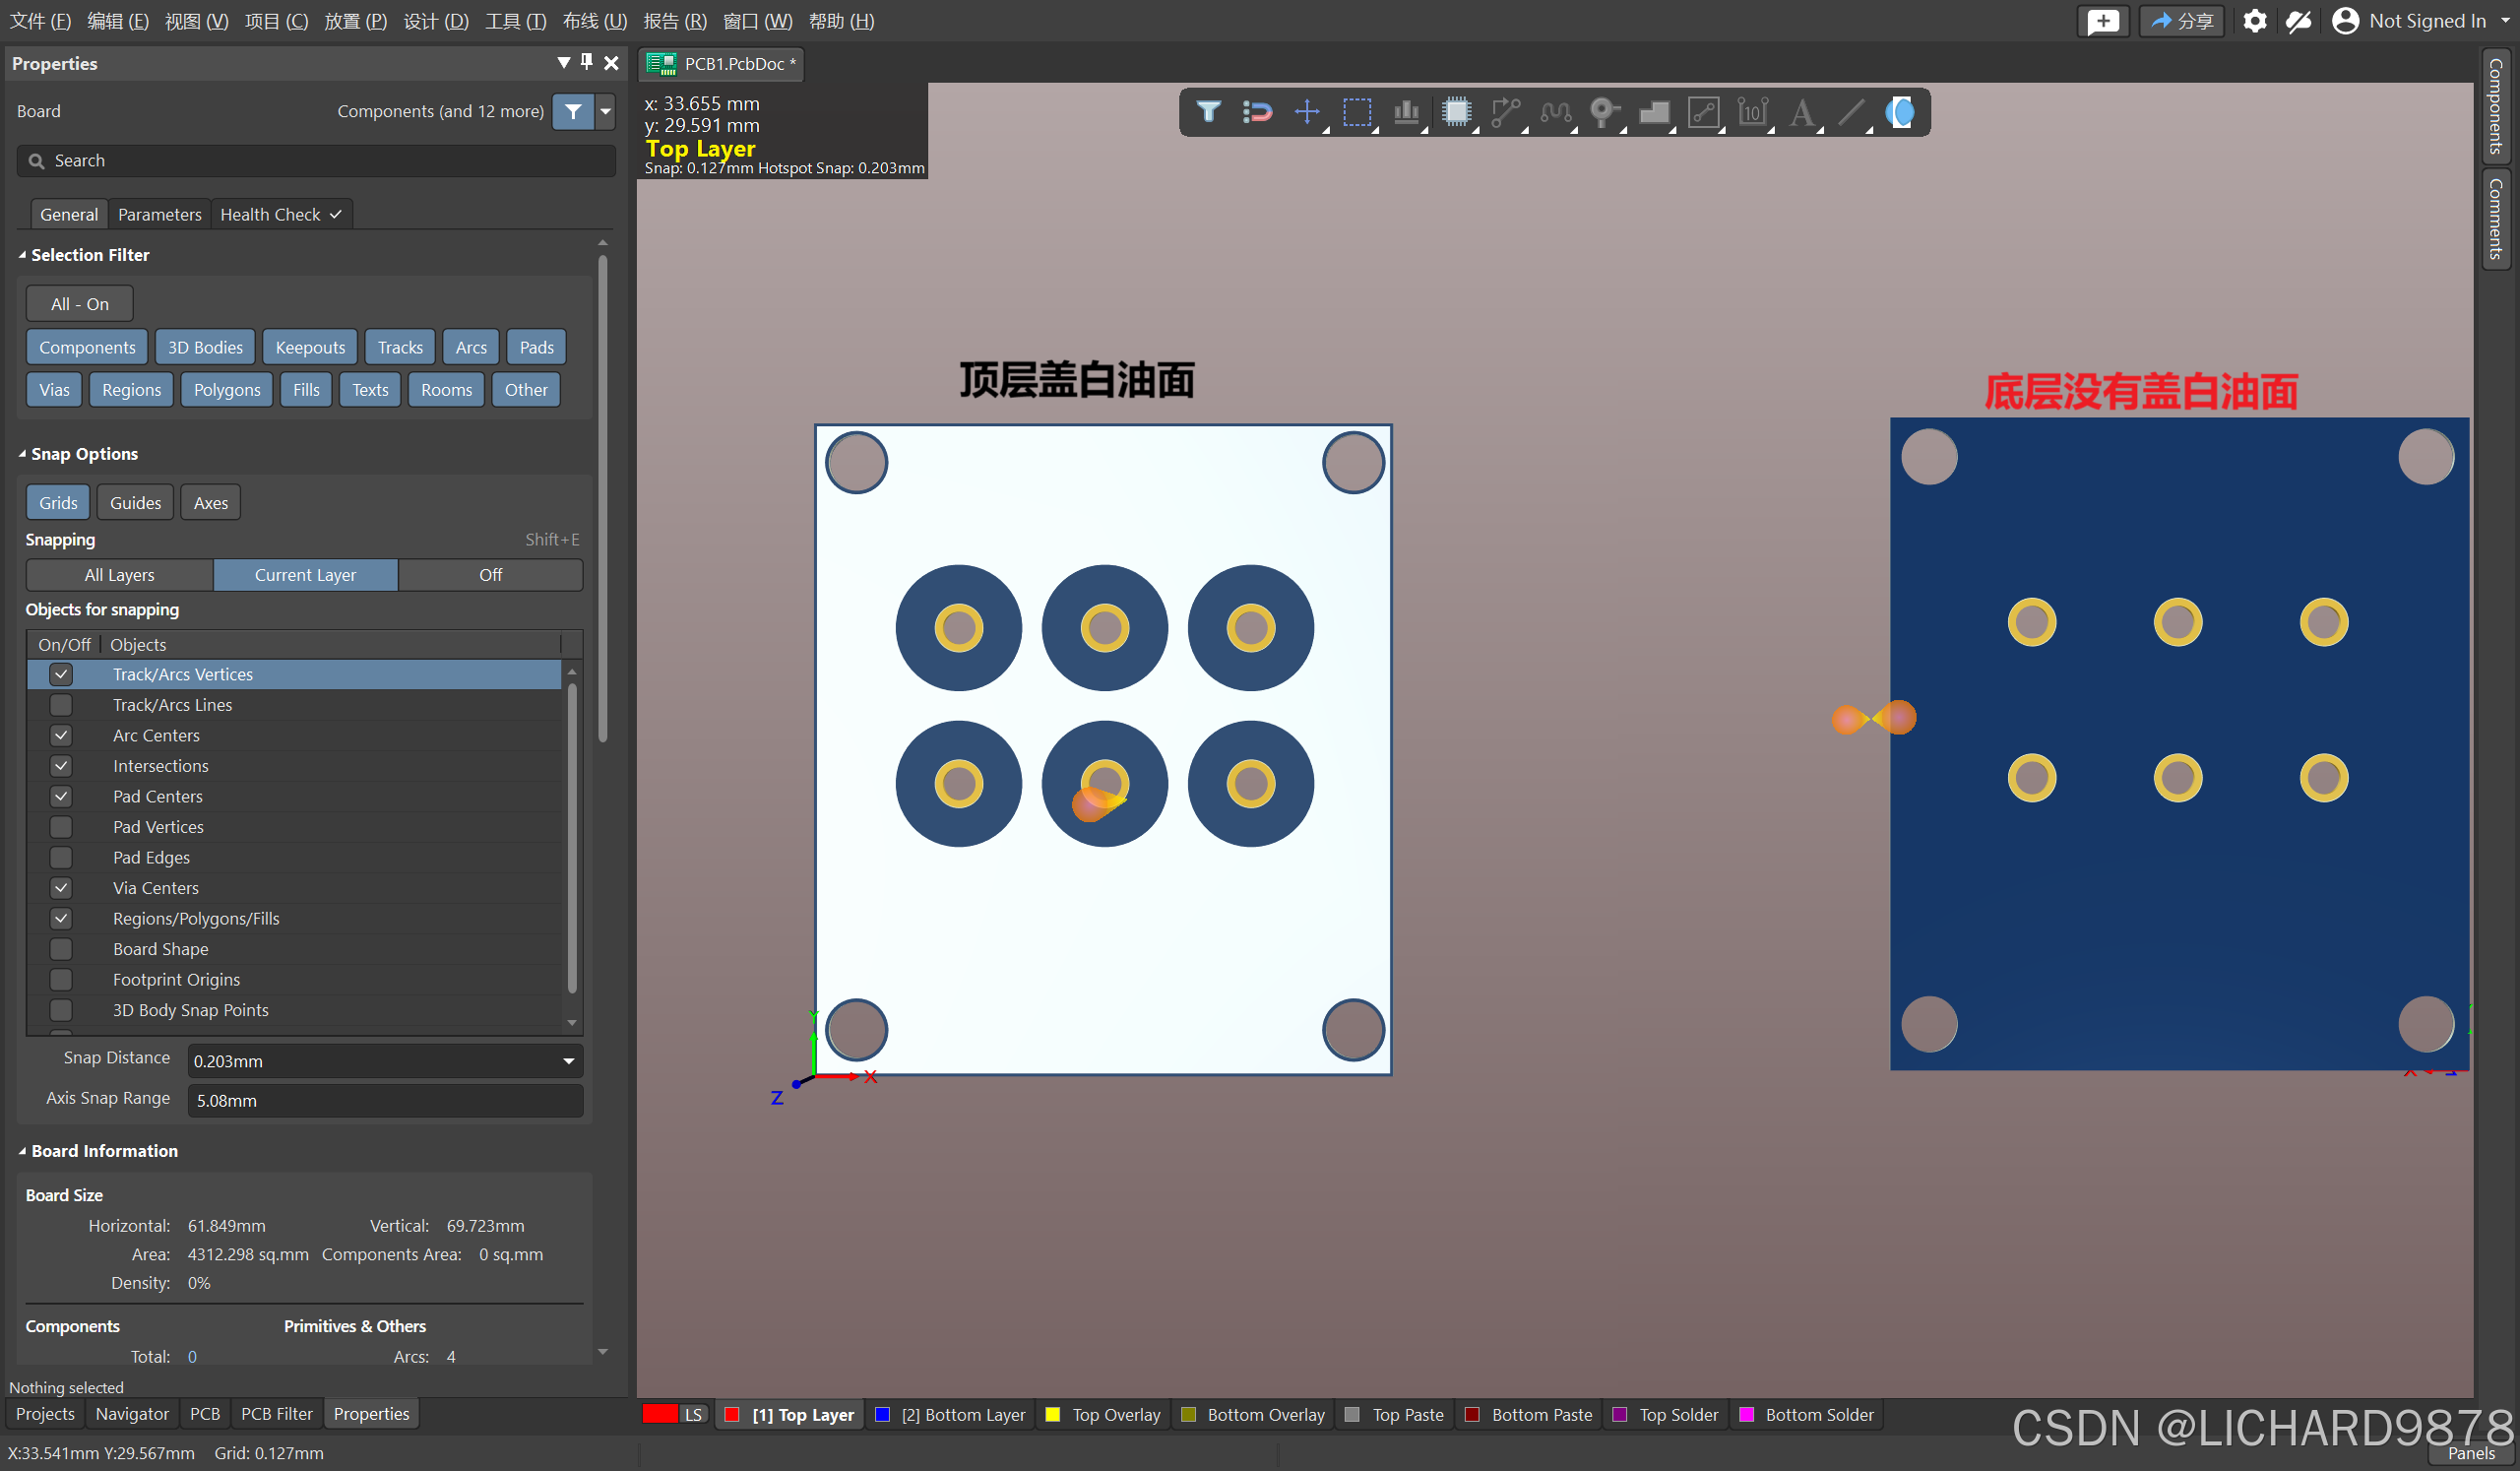Toggle the snap magnet icon
The image size is (2520, 1471).
[x=1257, y=112]
